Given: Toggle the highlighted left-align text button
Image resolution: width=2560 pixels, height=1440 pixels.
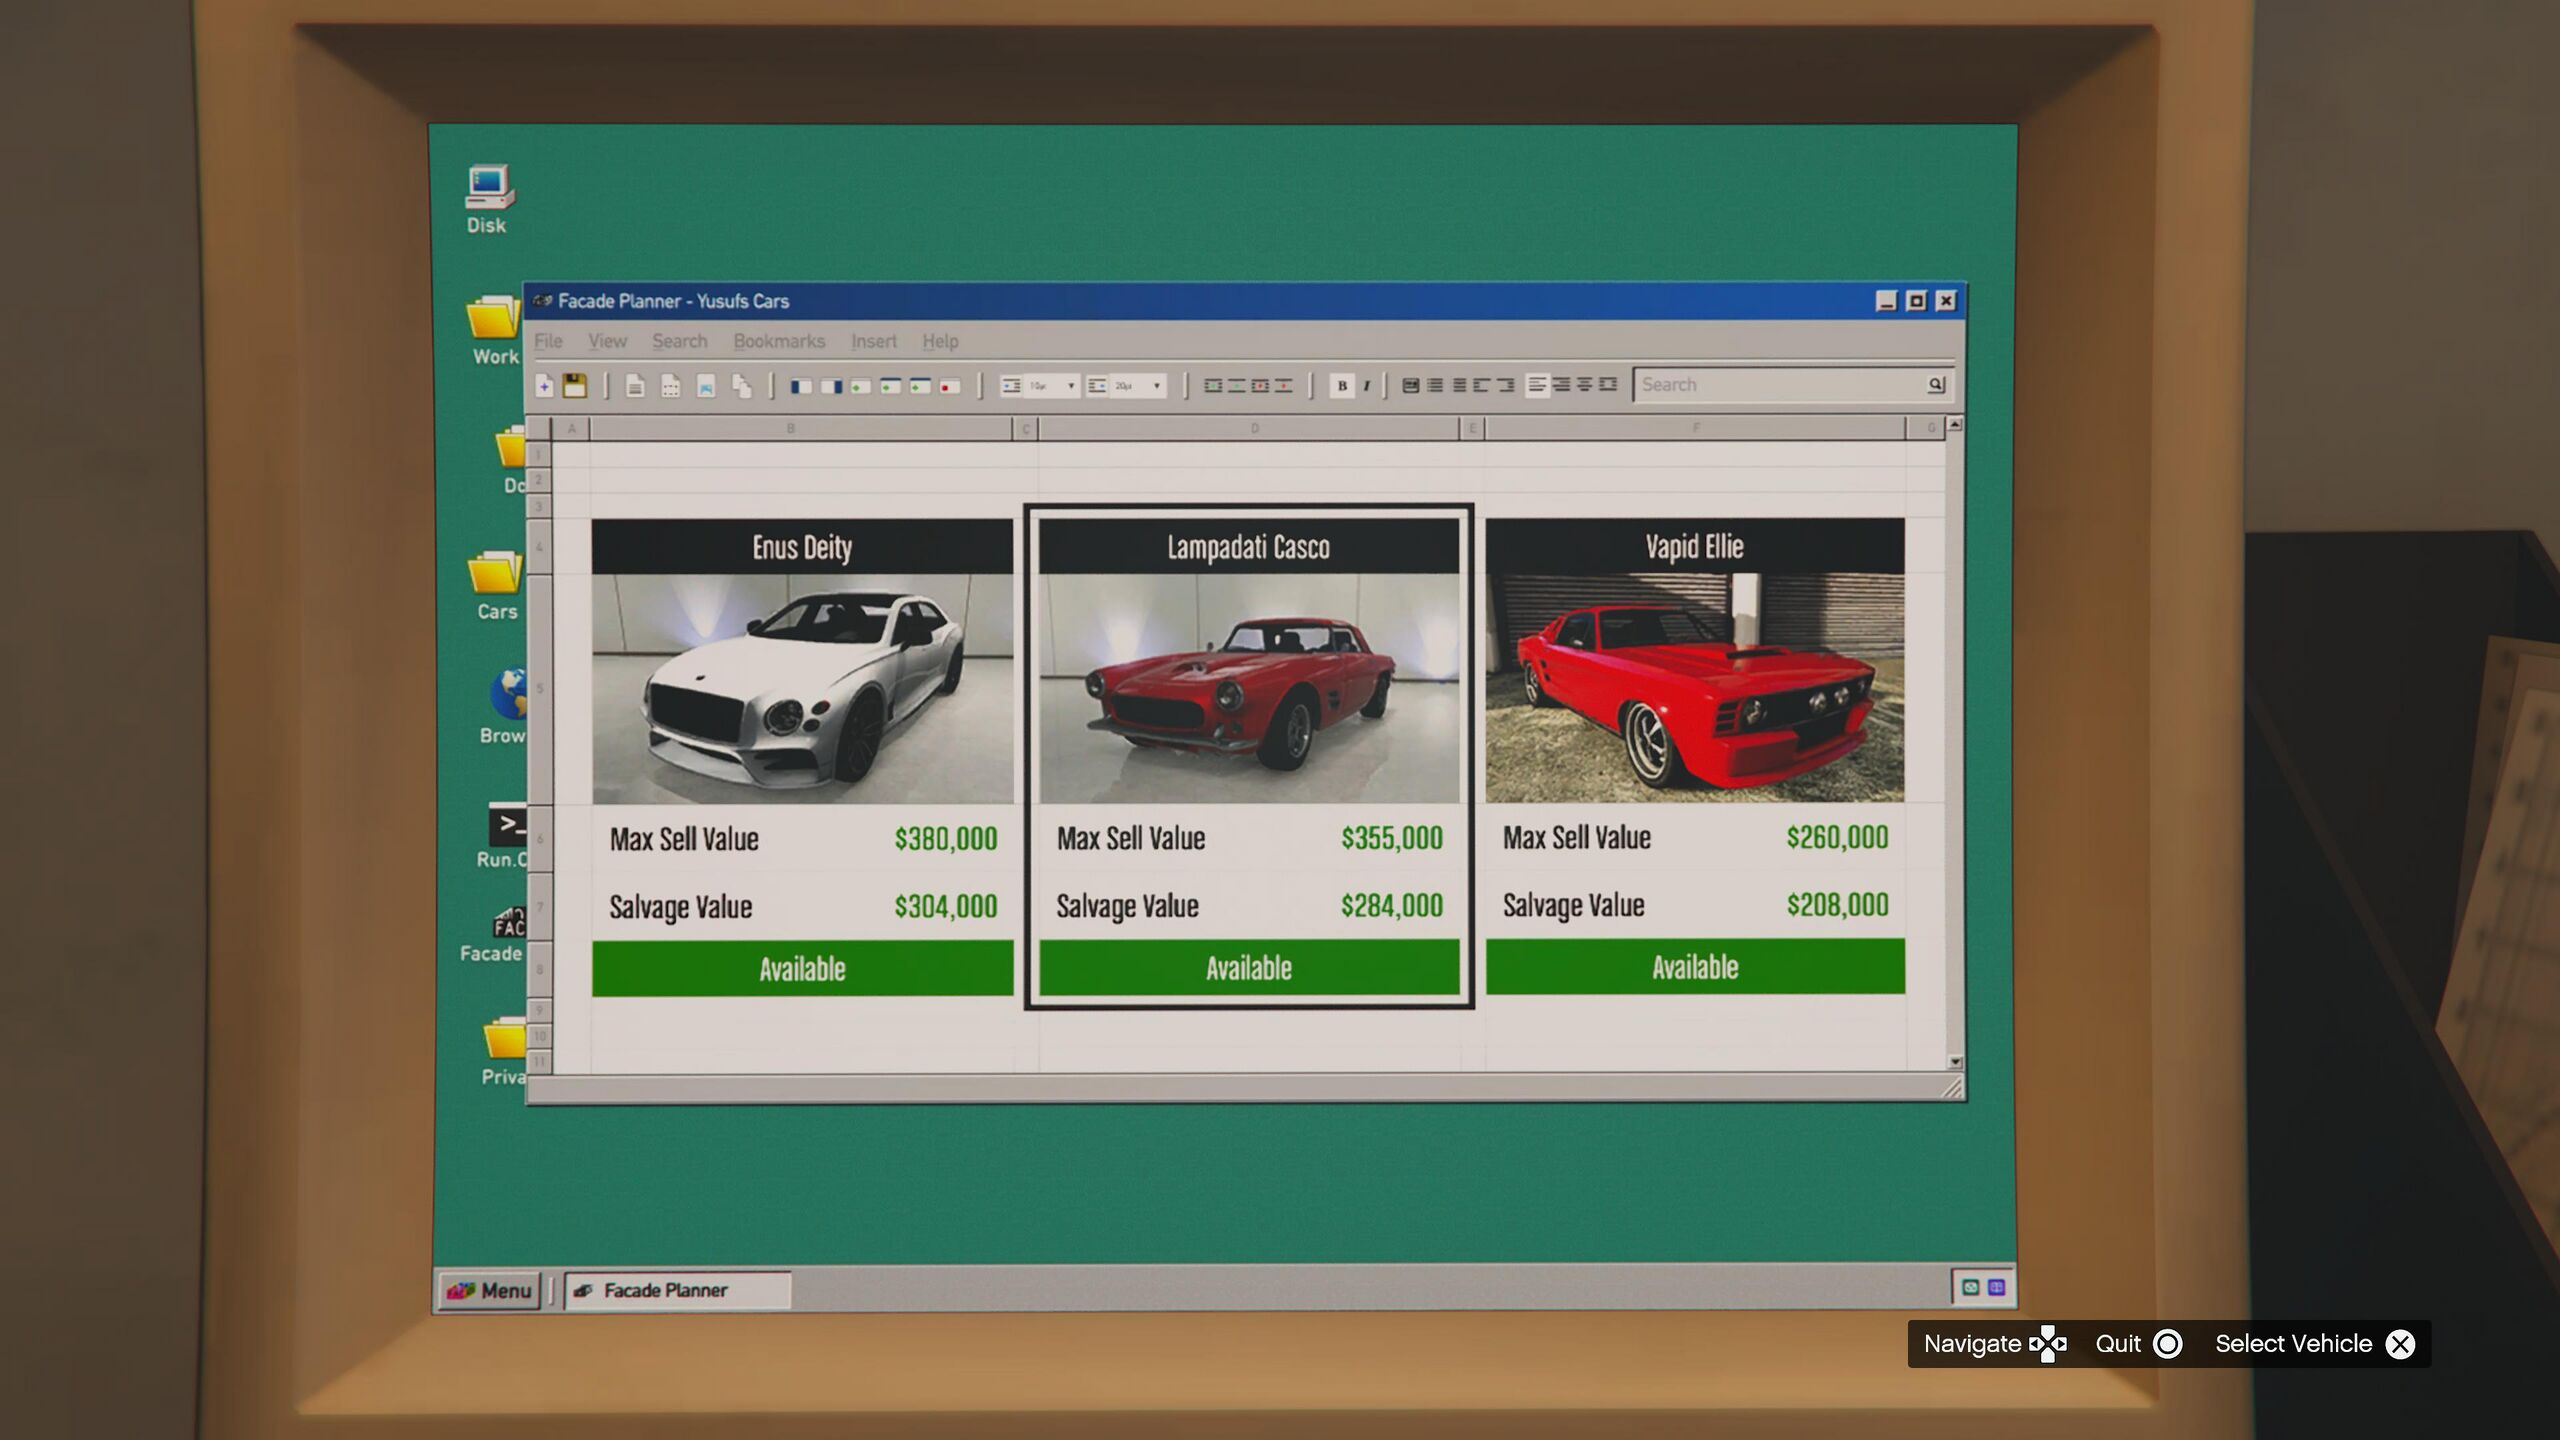Looking at the screenshot, I should click(x=1537, y=385).
